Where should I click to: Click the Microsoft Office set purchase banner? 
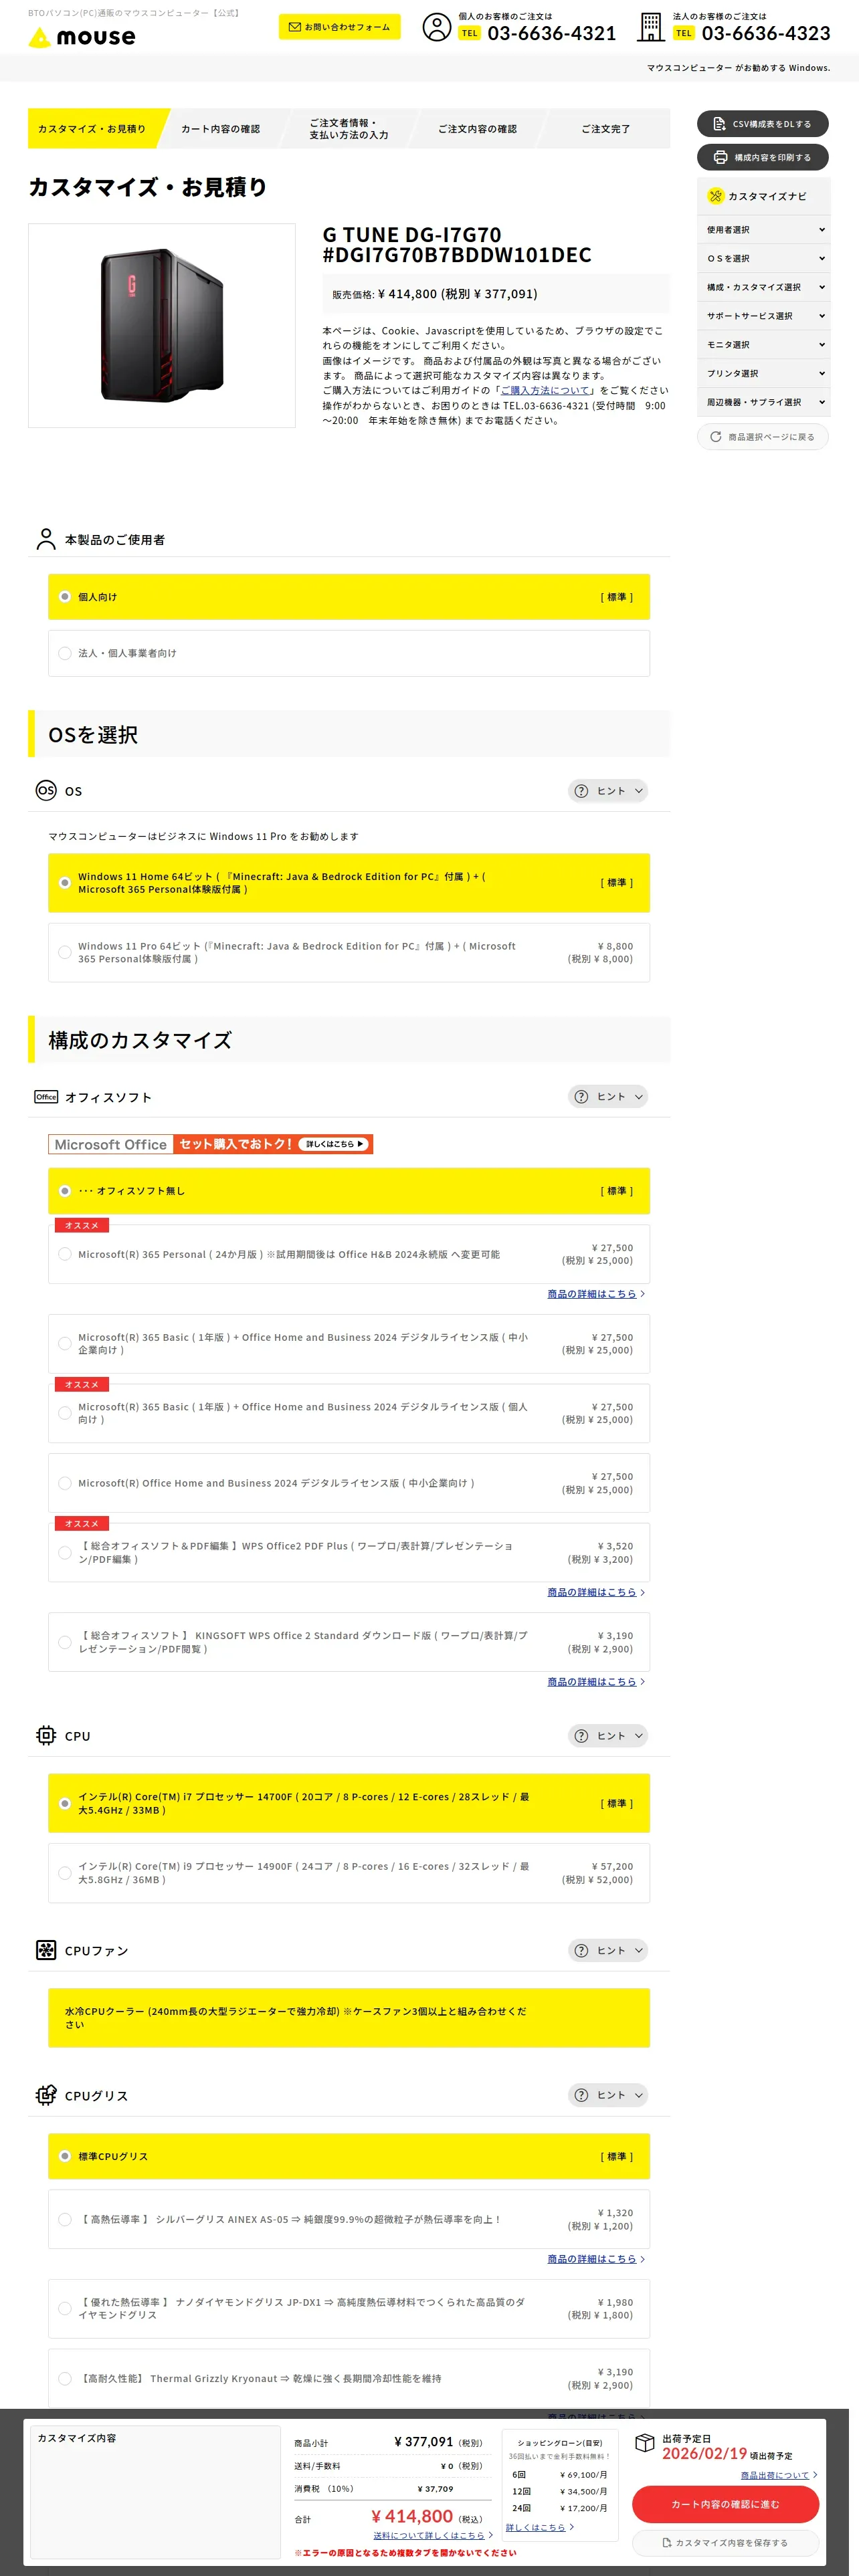click(211, 1144)
